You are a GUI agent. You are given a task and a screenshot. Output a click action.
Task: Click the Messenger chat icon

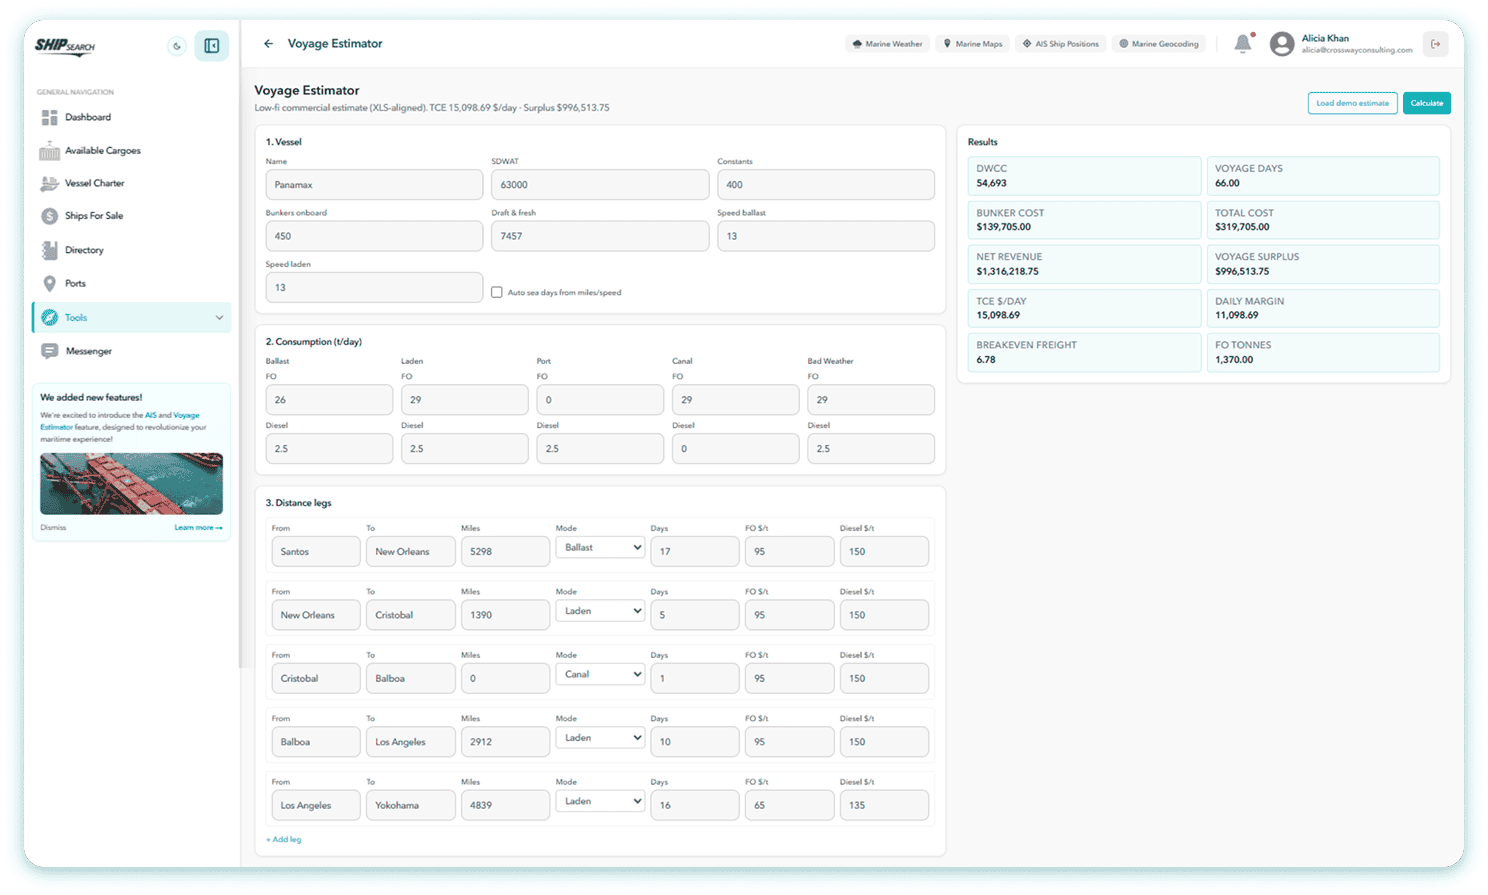(50, 351)
